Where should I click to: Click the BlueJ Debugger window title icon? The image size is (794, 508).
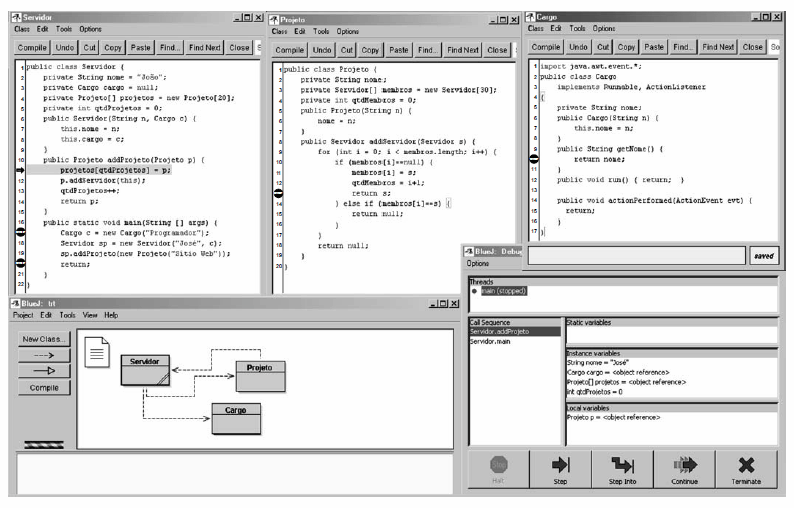(469, 252)
